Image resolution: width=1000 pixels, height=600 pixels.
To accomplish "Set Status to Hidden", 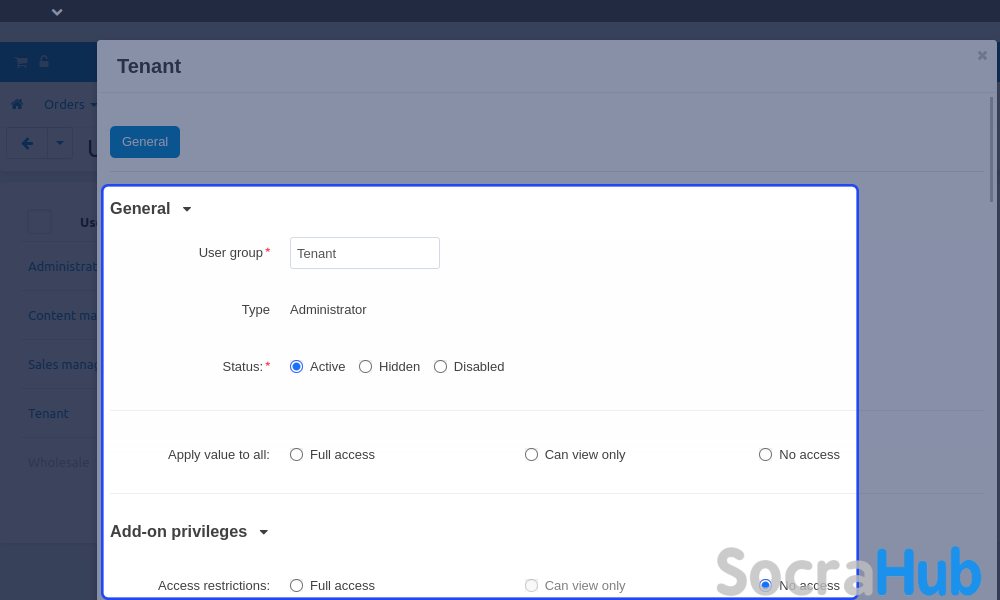I will click(366, 367).
